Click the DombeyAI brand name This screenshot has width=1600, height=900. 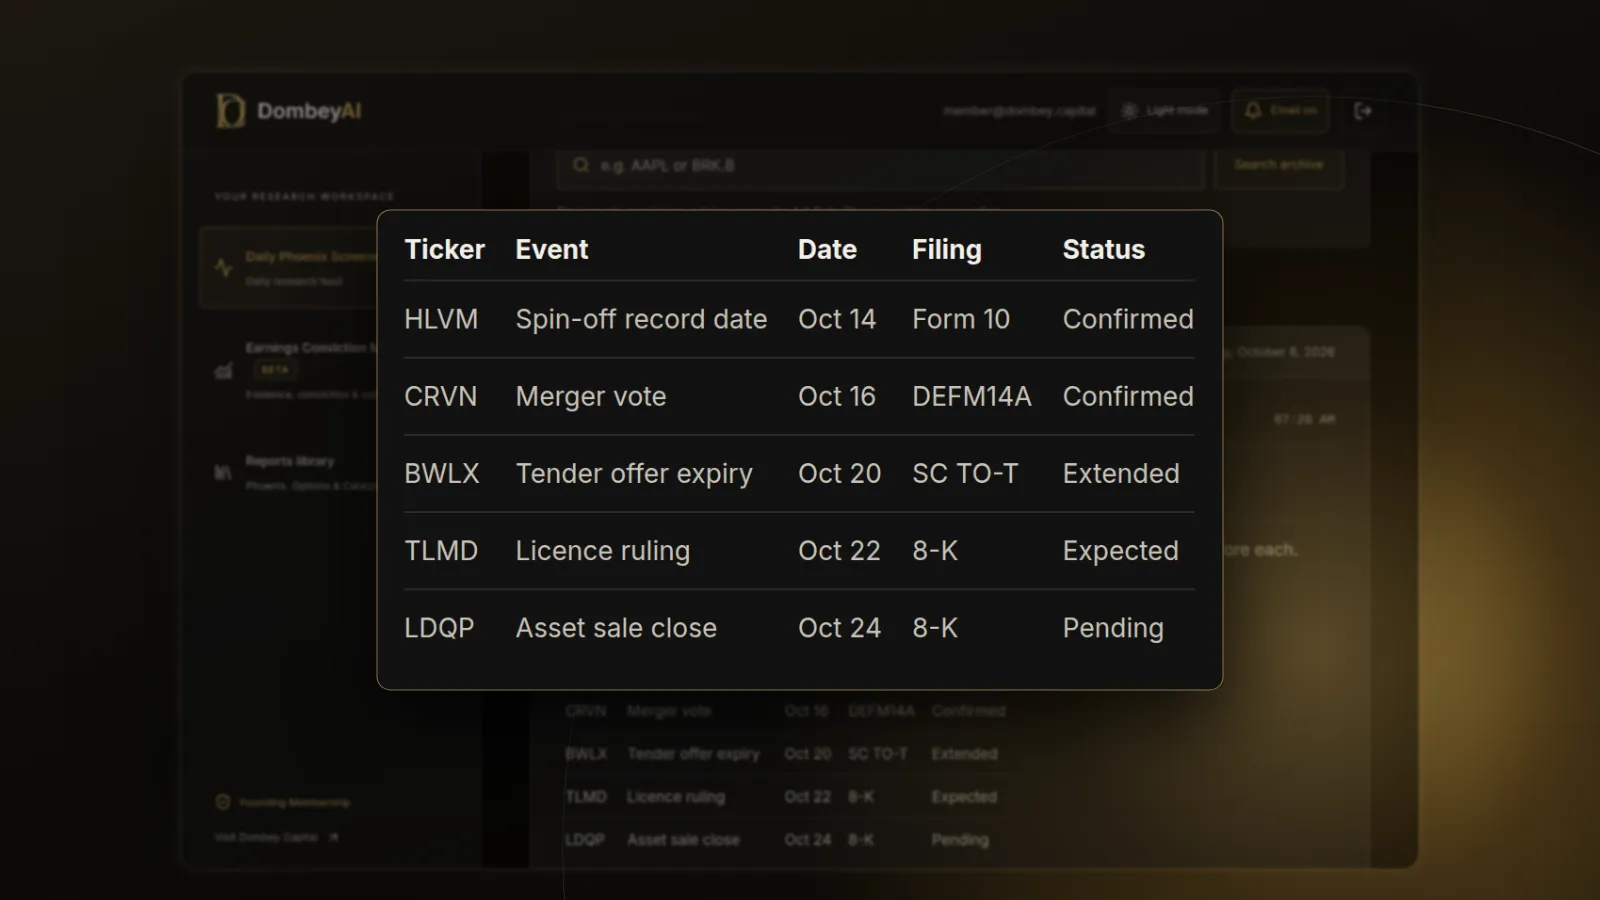(x=309, y=111)
